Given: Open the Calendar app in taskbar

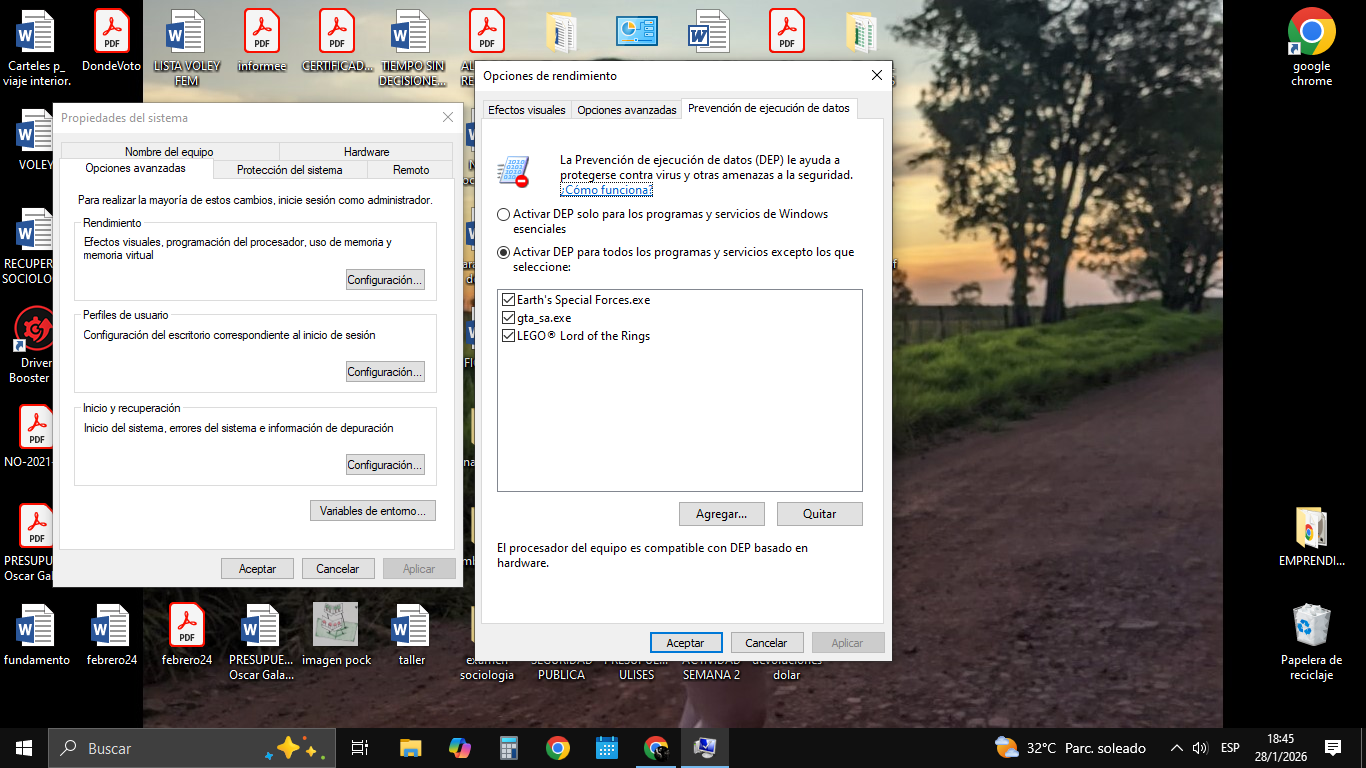Looking at the screenshot, I should click(x=607, y=748).
